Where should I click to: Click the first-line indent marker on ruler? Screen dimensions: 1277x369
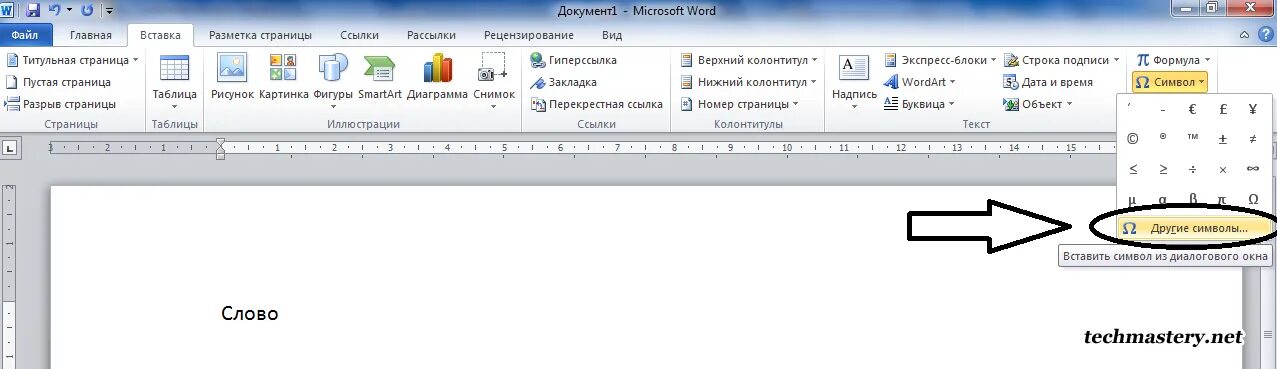(x=220, y=143)
